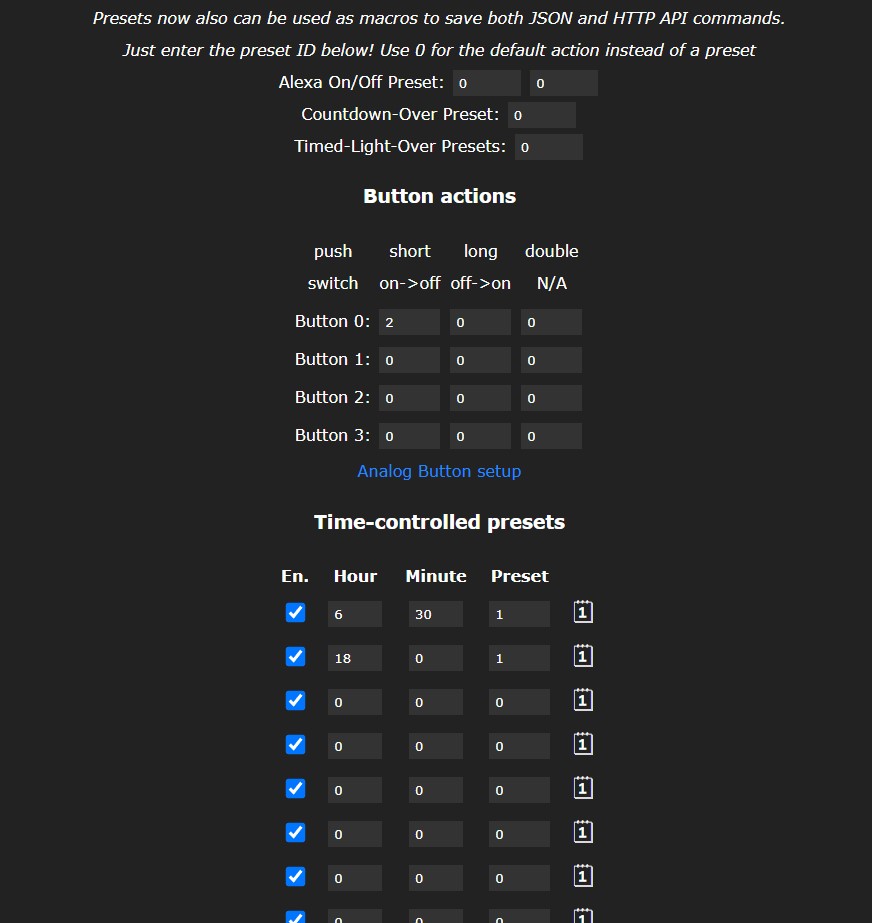This screenshot has width=872, height=923.
Task: Click Button 3 double press field
Action: click(x=551, y=436)
